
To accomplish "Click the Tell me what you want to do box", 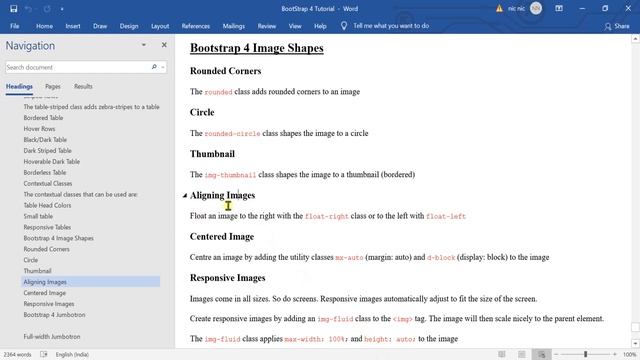I will click(x=391, y=26).
